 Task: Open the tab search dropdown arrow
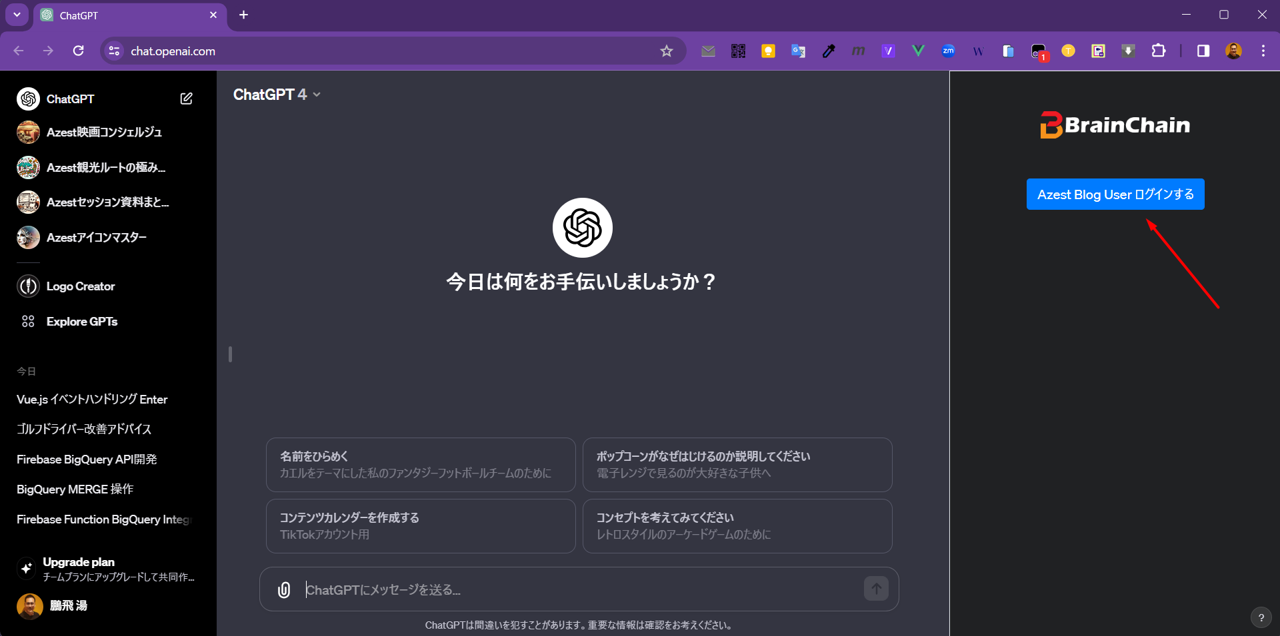click(x=17, y=15)
